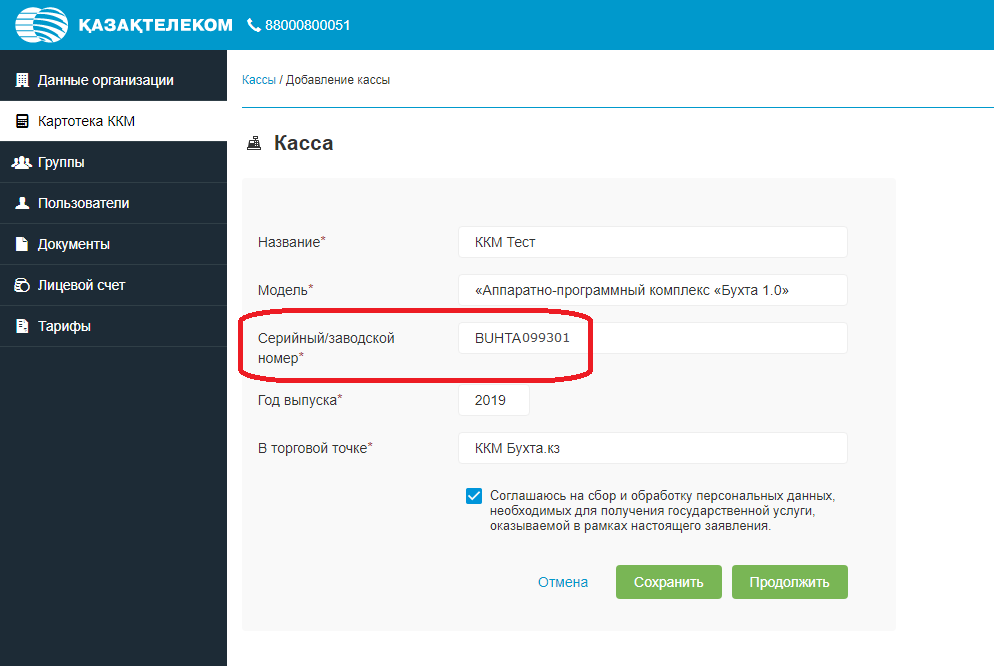Screen dimensions: 994x666
Task: Click the ҚАЗАҚТЕЛЕКОМ brand text
Action: click(155, 25)
